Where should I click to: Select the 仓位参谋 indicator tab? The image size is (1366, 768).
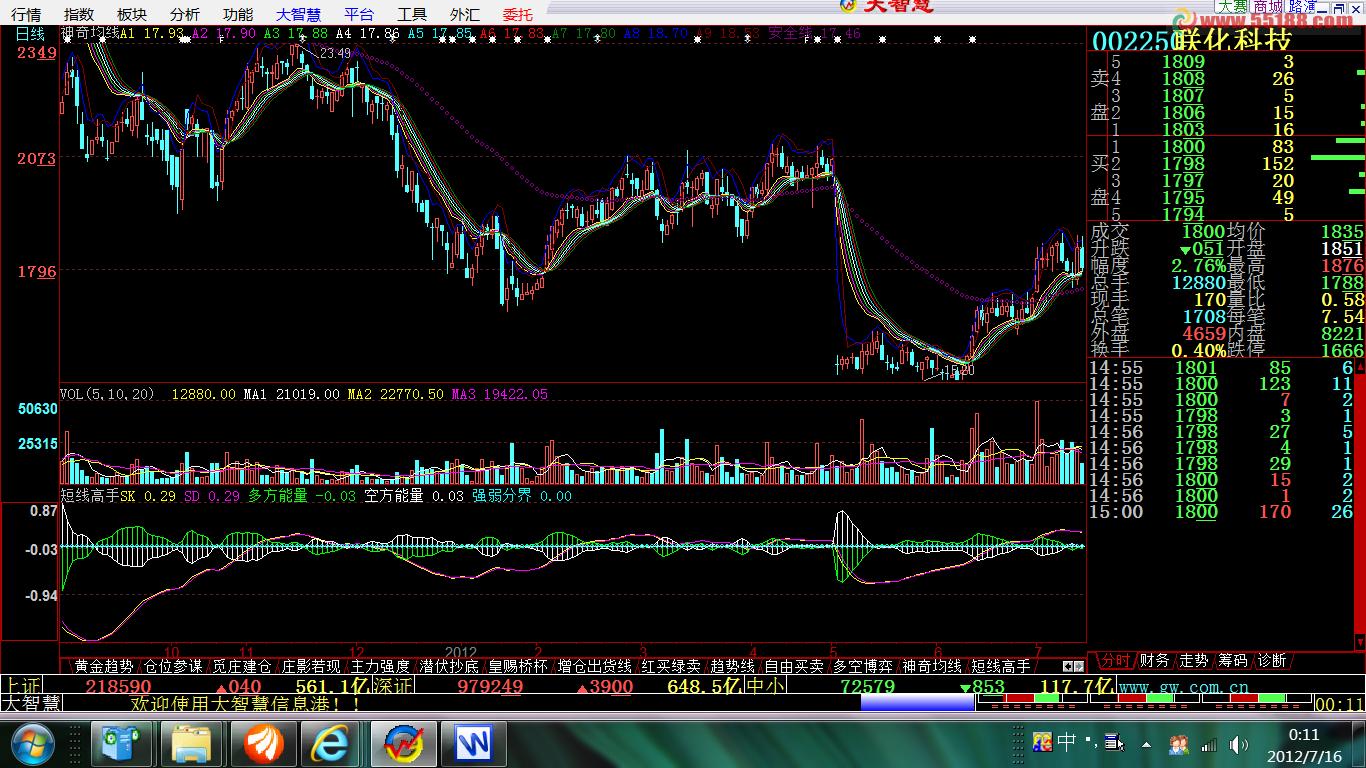pos(173,666)
